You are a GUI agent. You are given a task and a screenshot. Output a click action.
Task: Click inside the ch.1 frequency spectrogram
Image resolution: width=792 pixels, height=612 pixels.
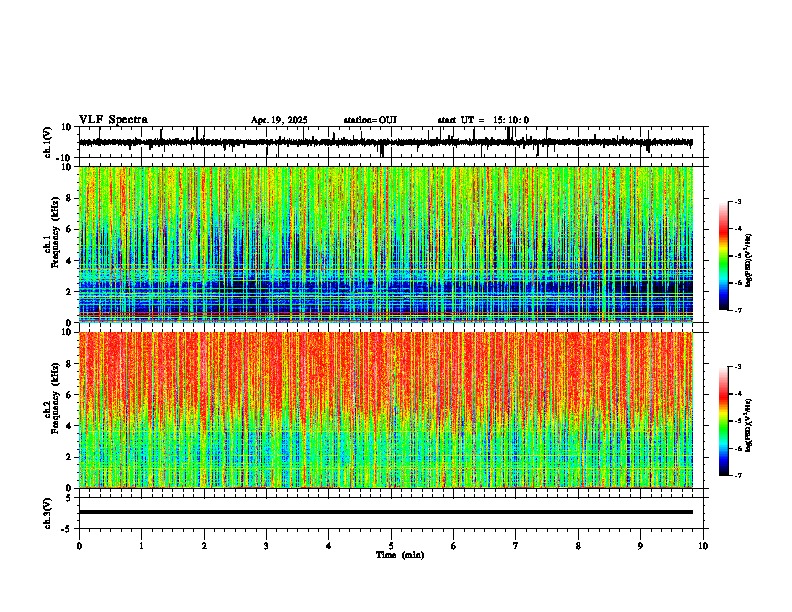click(x=386, y=244)
